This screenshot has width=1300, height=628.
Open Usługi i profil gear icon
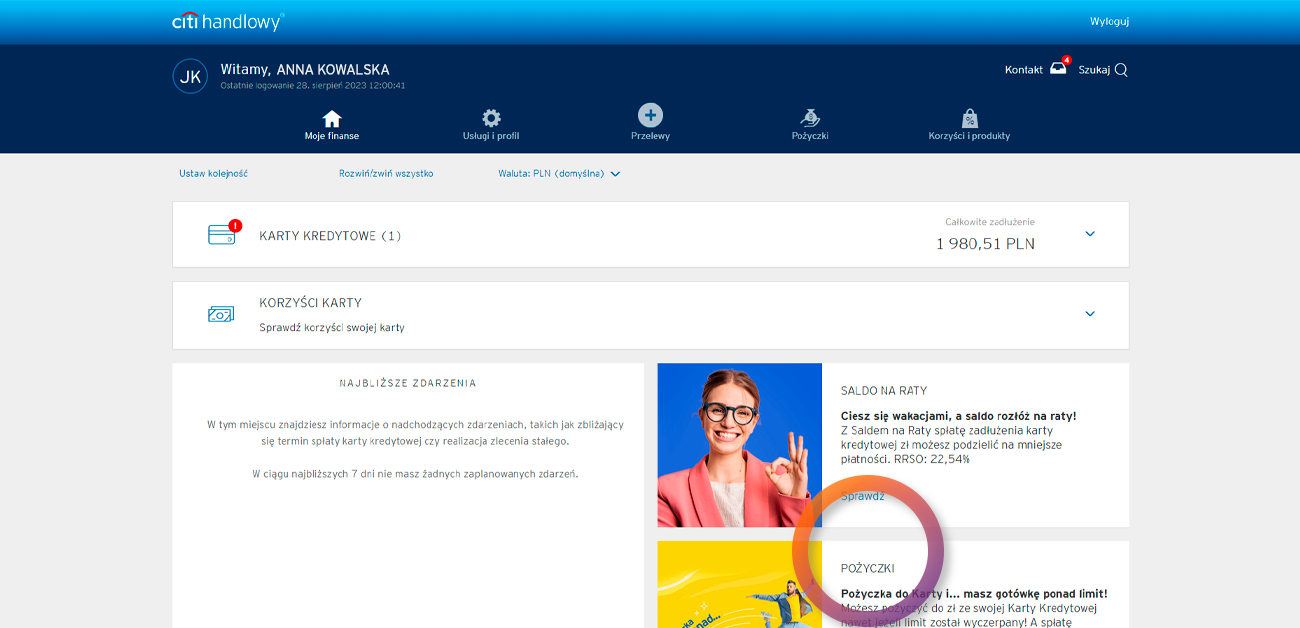[x=491, y=118]
